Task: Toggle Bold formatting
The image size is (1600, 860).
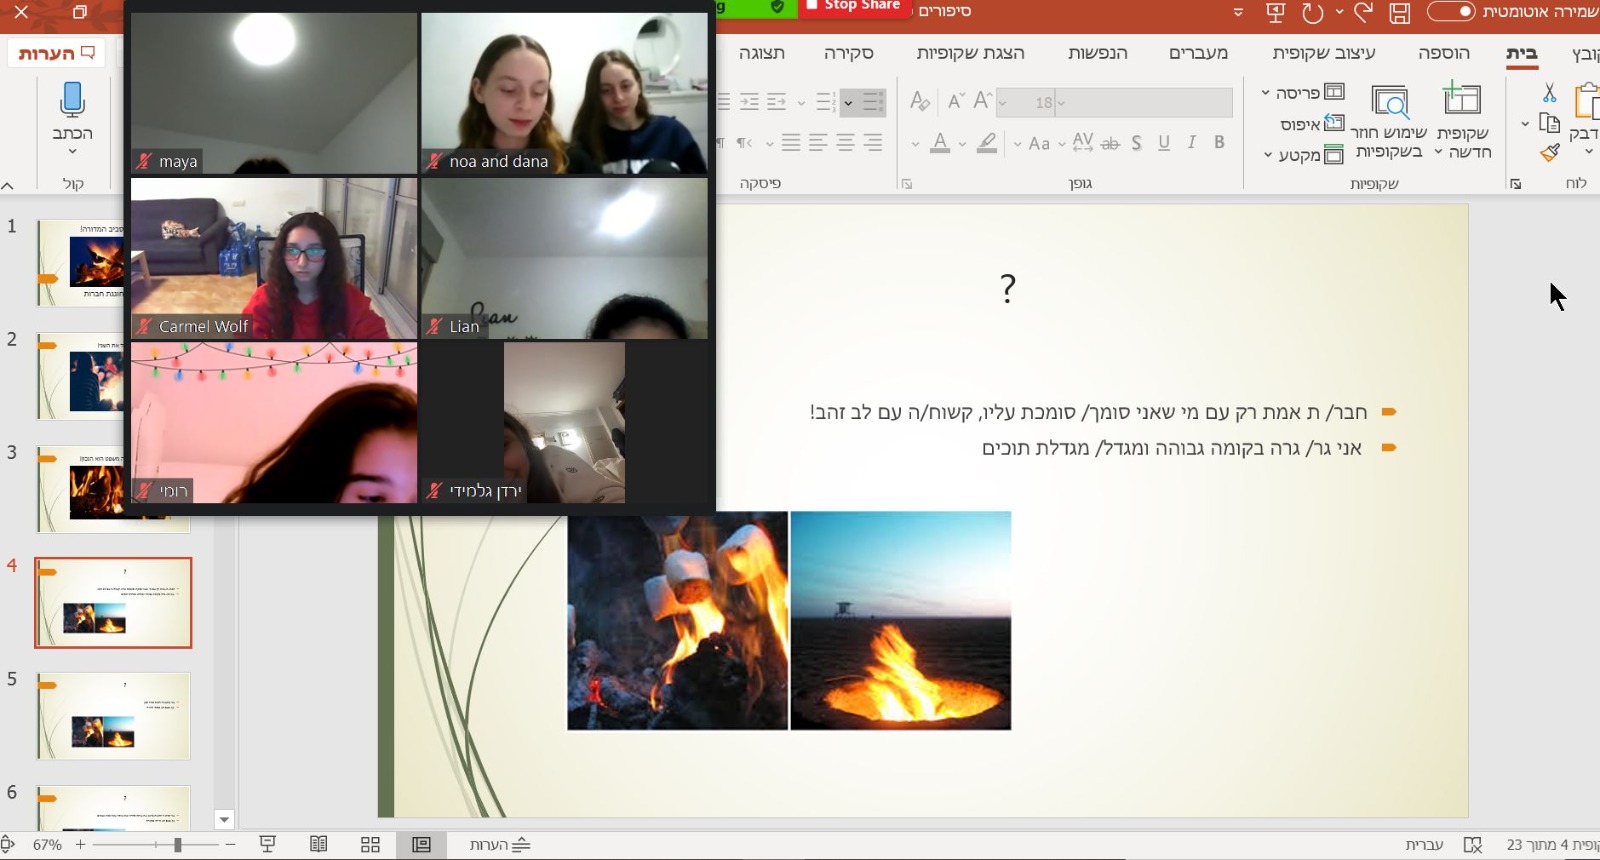Action: click(x=1219, y=143)
